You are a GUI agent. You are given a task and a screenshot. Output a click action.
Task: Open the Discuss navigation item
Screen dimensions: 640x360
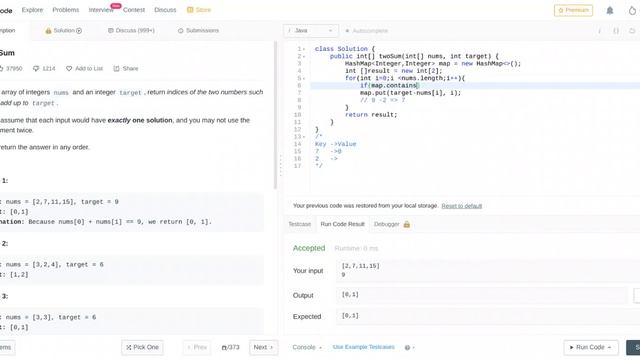click(165, 10)
